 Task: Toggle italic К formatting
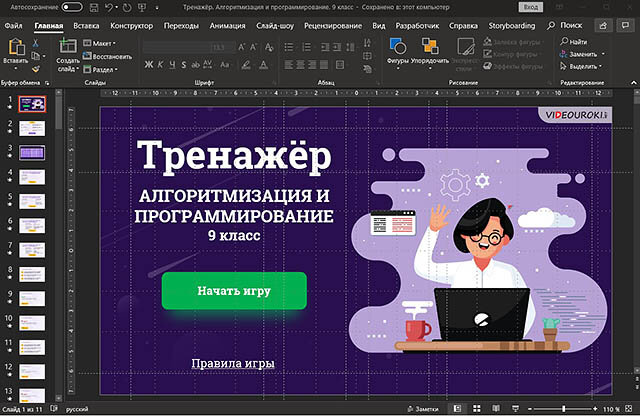(x=160, y=65)
